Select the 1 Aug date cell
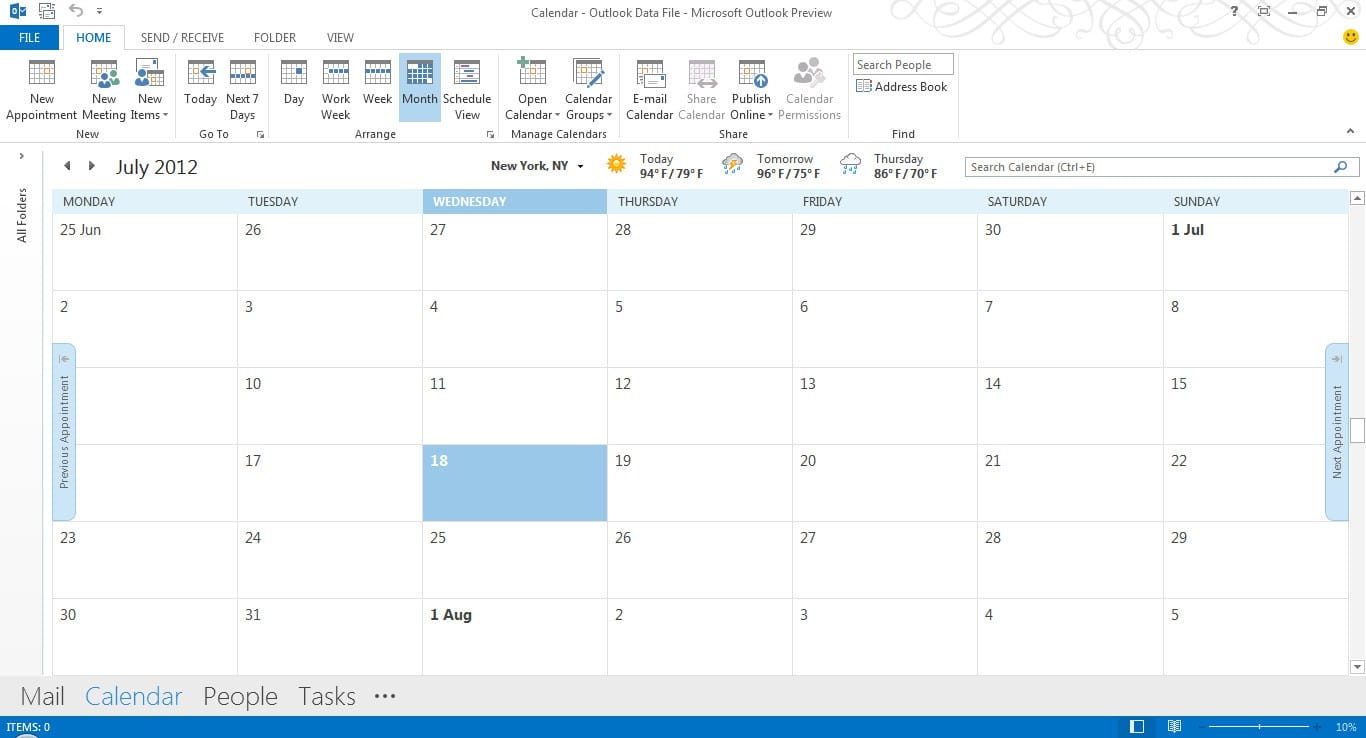 (x=514, y=636)
